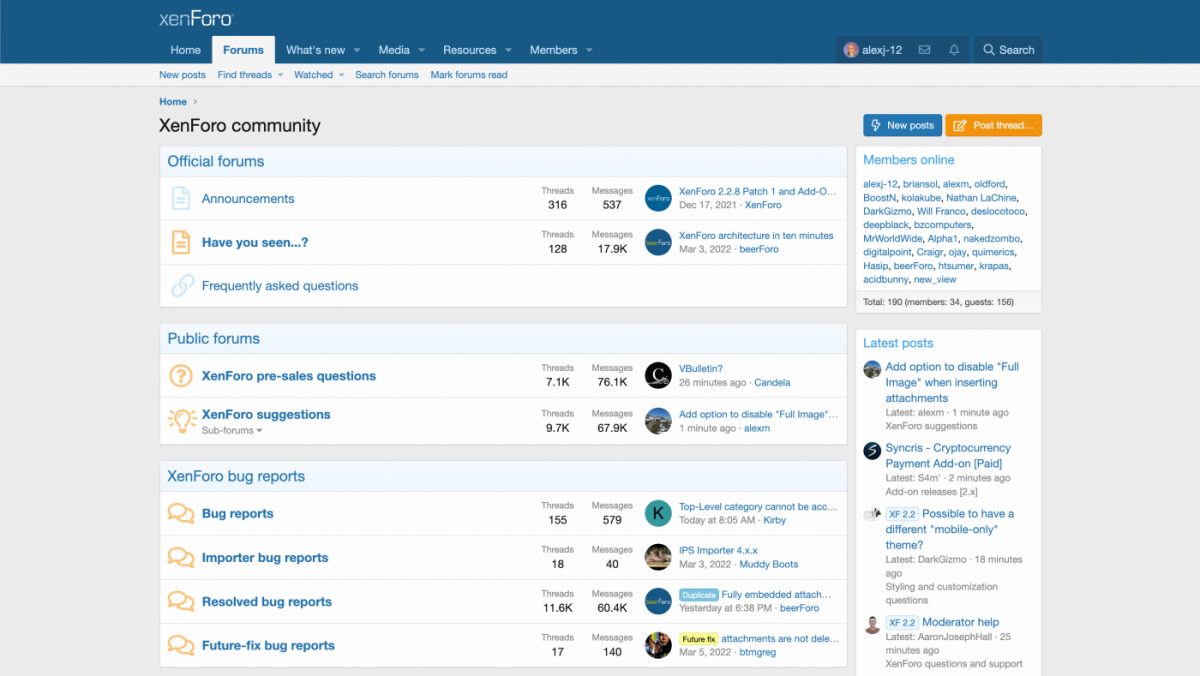Viewport: 1200px width, 676px height.
Task: Open the XenForo bug reports category heading
Action: pyautogui.click(x=236, y=476)
